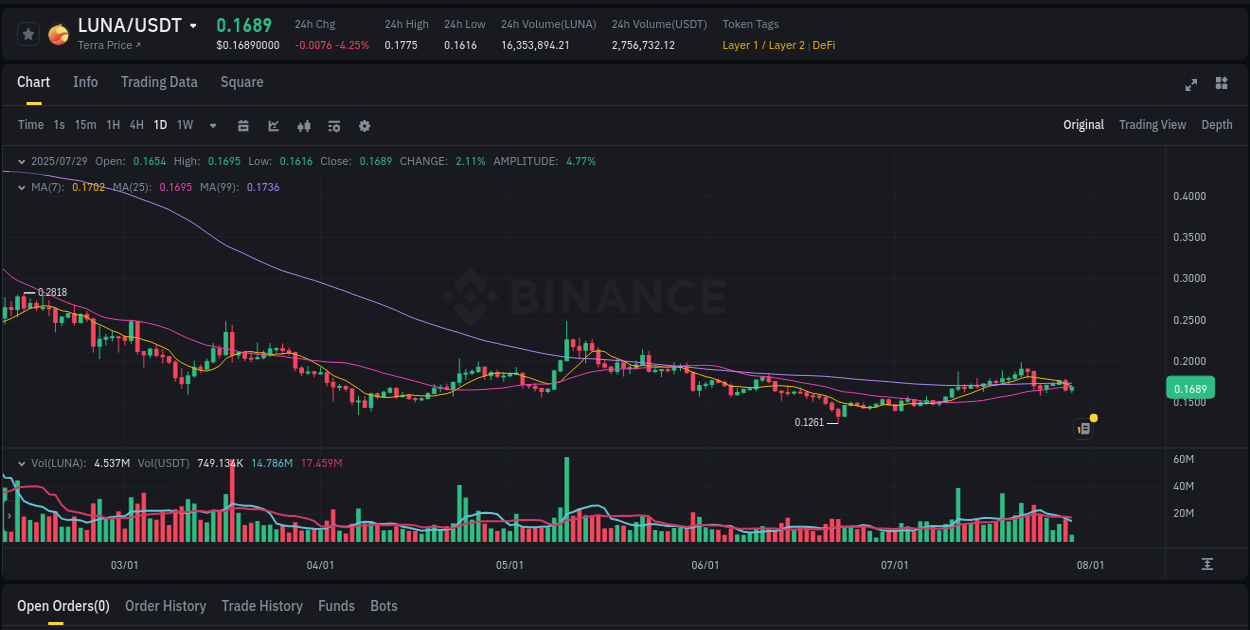The image size is (1250, 630).
Task: Open the indicators list icon
Action: pyautogui.click(x=334, y=125)
